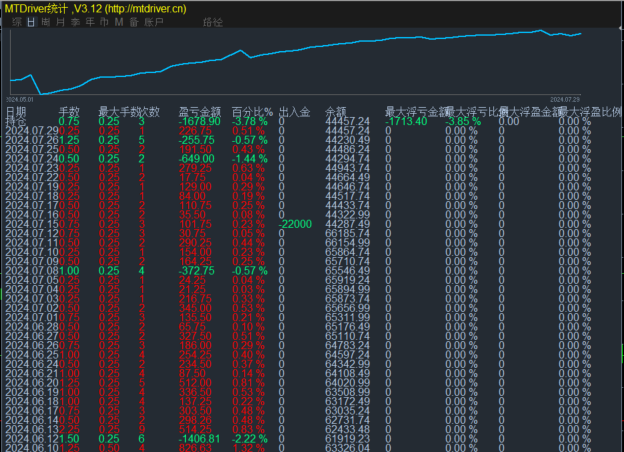Click the -3.85 % max drawdown ratio
Image resolution: width=624 pixels, height=452 pixels.
pos(463,121)
